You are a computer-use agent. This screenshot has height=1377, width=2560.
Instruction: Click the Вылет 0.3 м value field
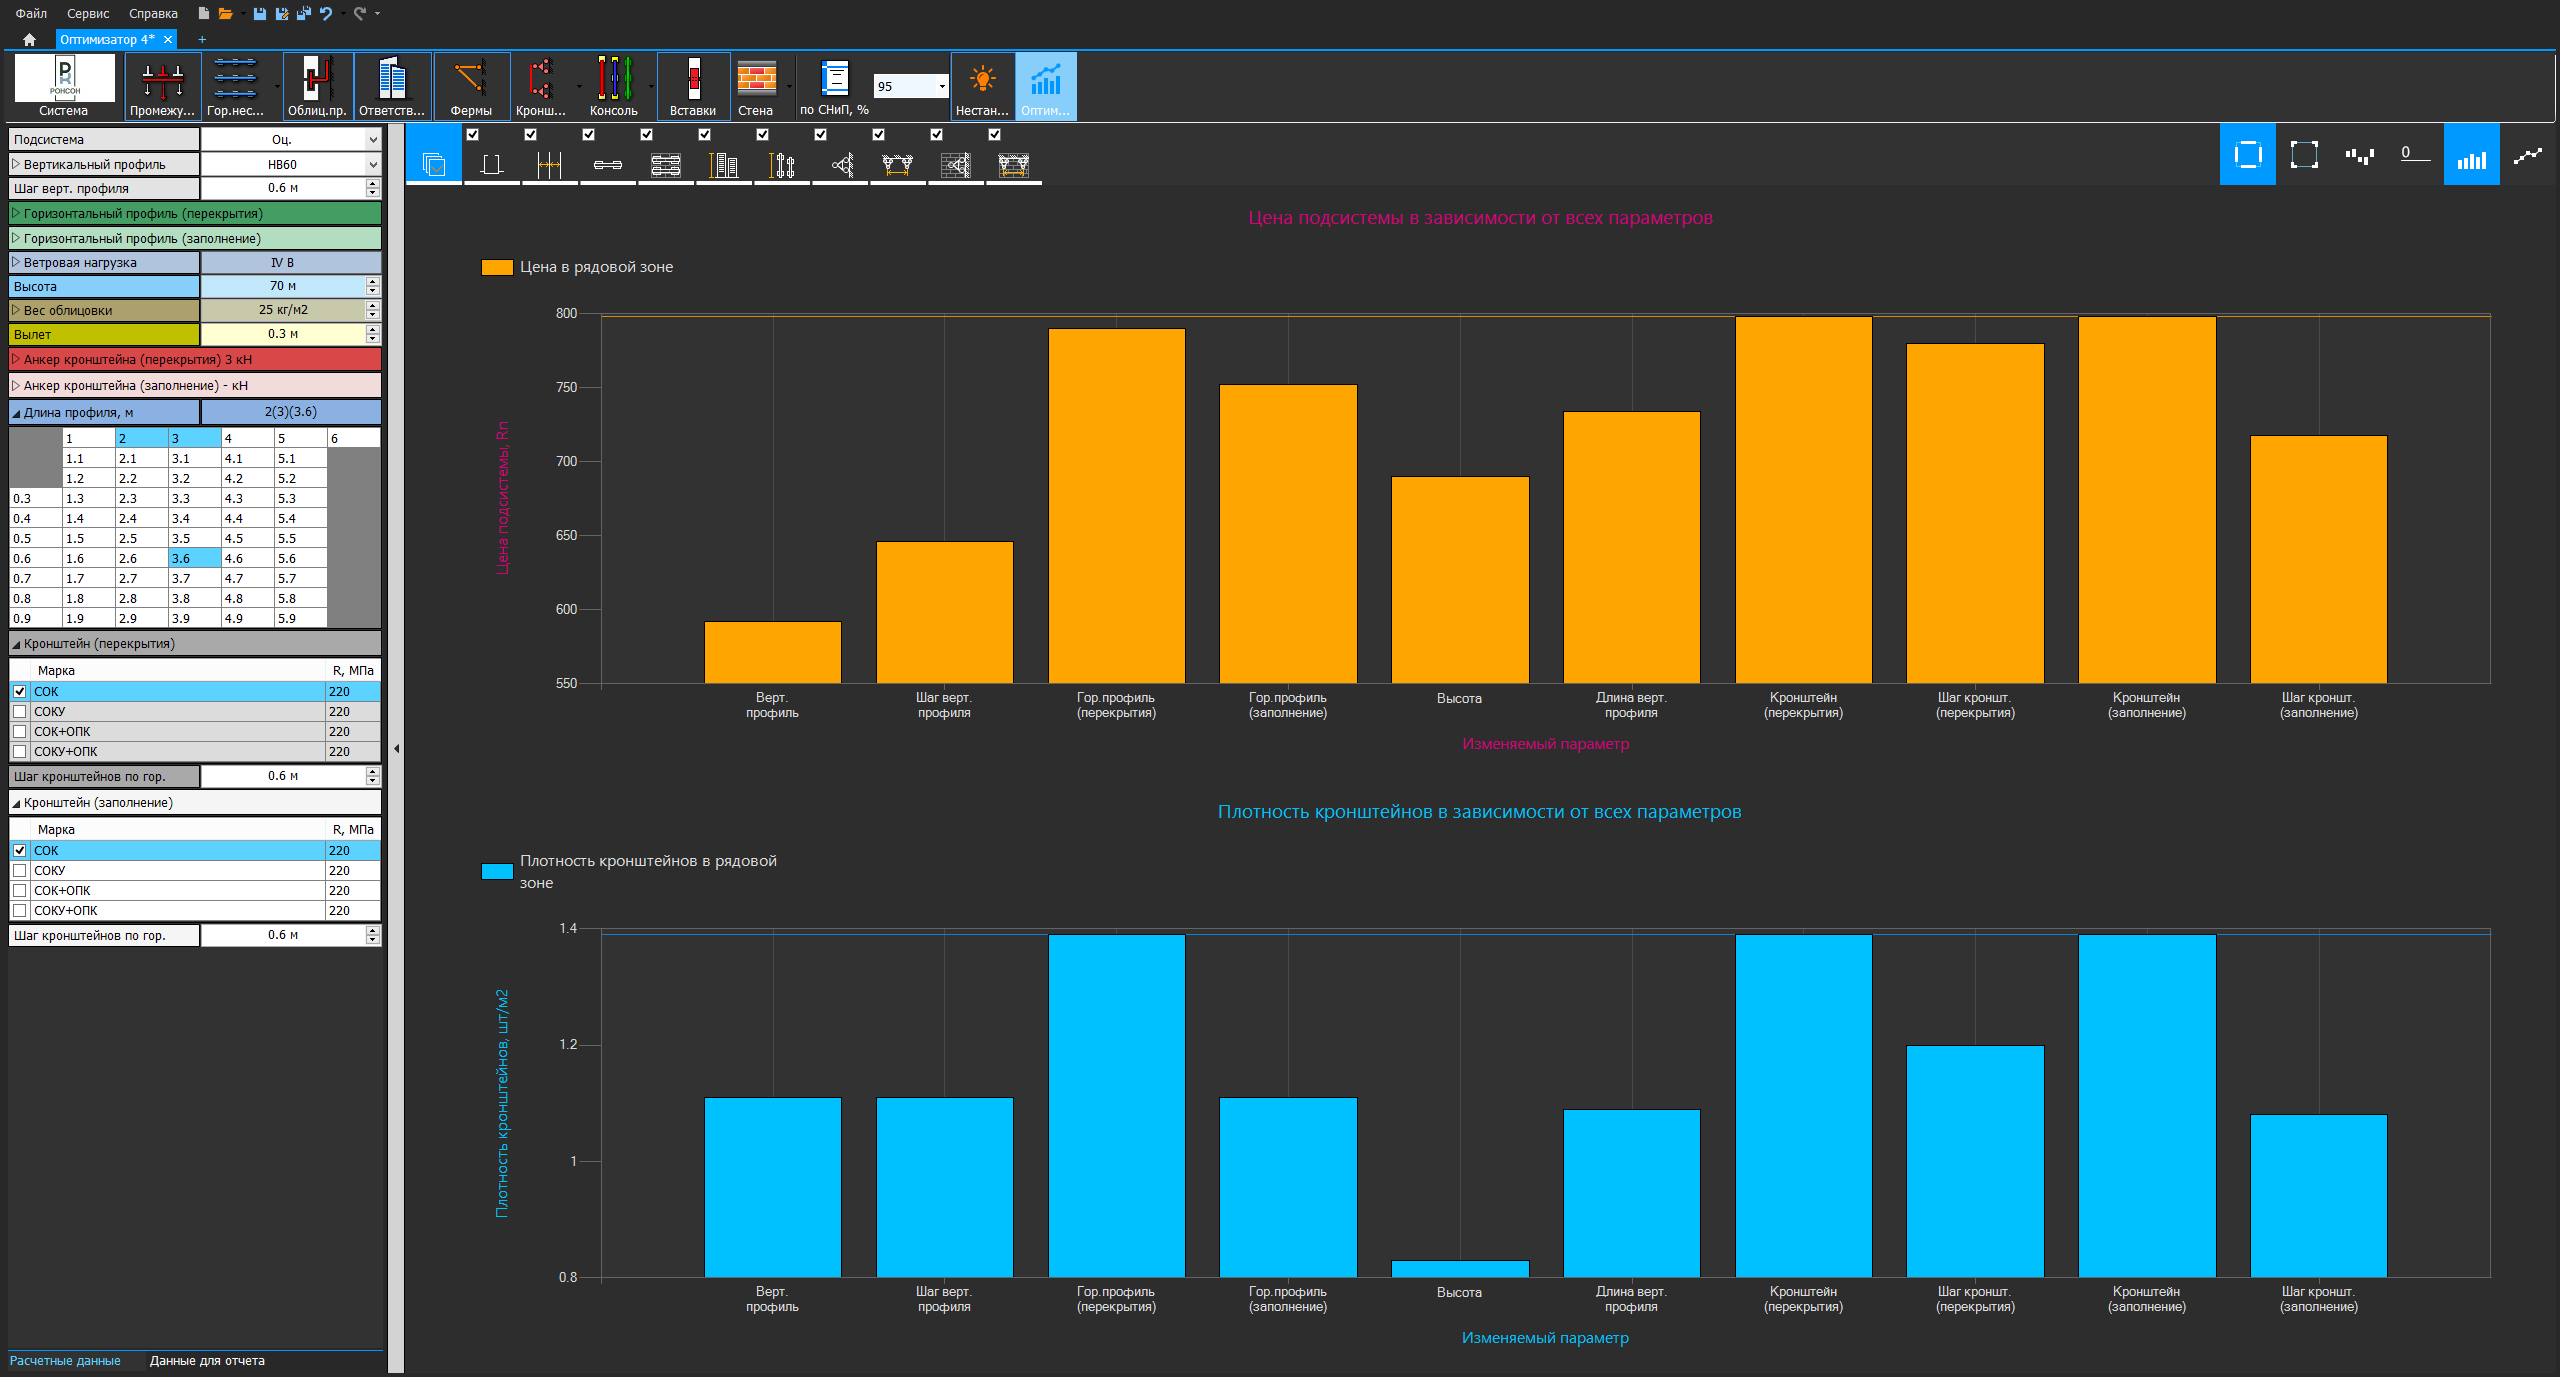[x=283, y=334]
